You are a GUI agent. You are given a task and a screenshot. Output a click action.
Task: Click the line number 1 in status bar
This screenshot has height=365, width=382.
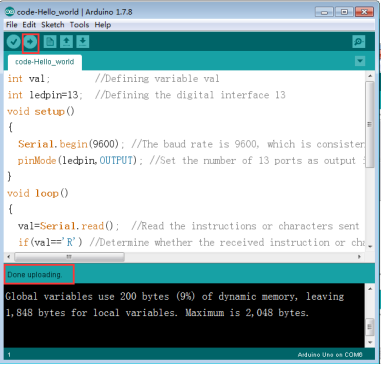coord(9,355)
